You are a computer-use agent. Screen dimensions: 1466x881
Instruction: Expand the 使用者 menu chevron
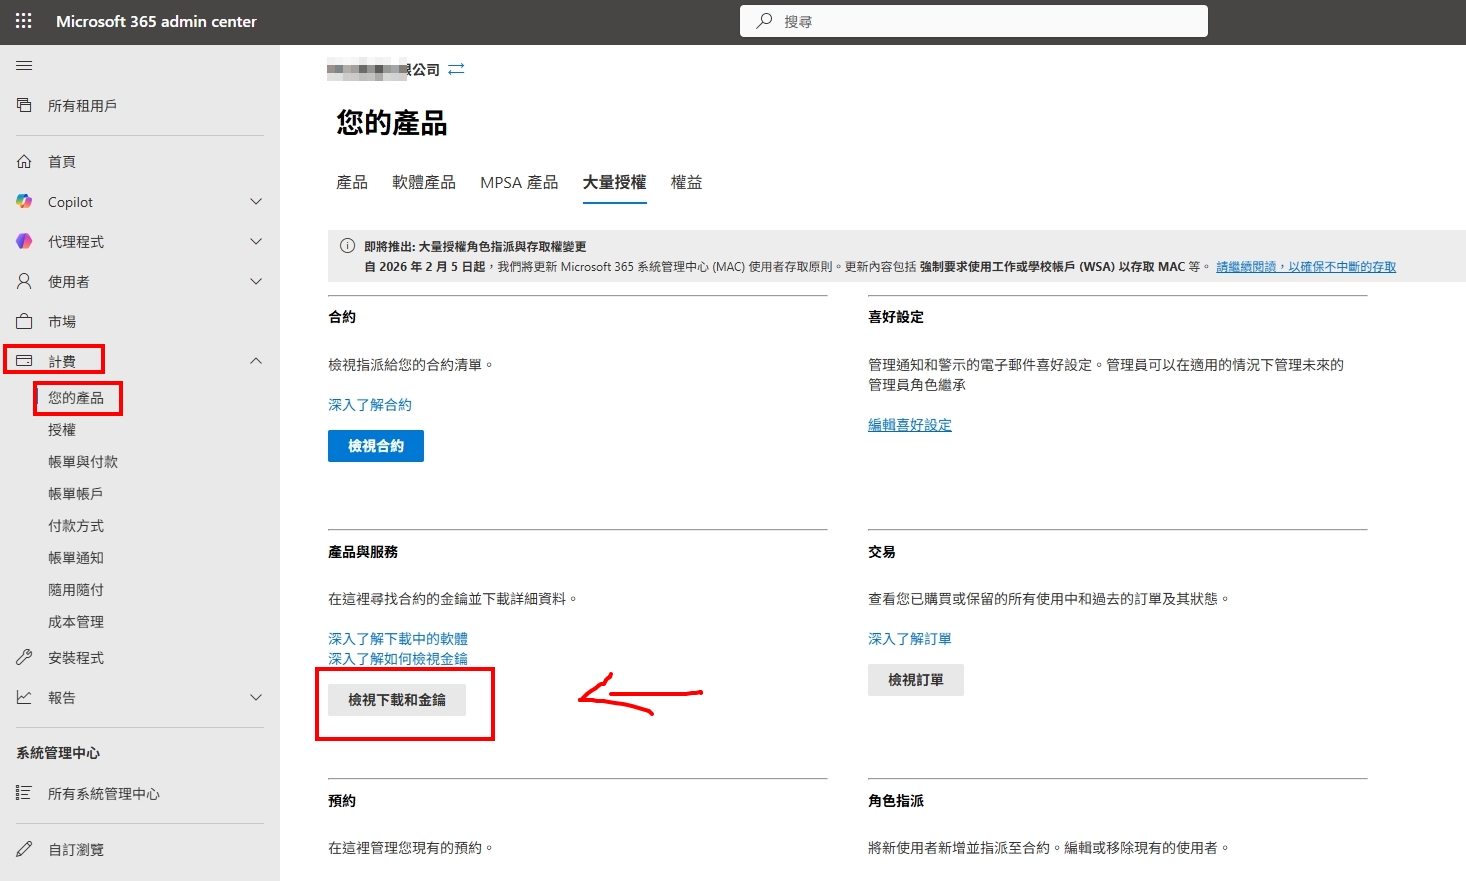pos(256,281)
